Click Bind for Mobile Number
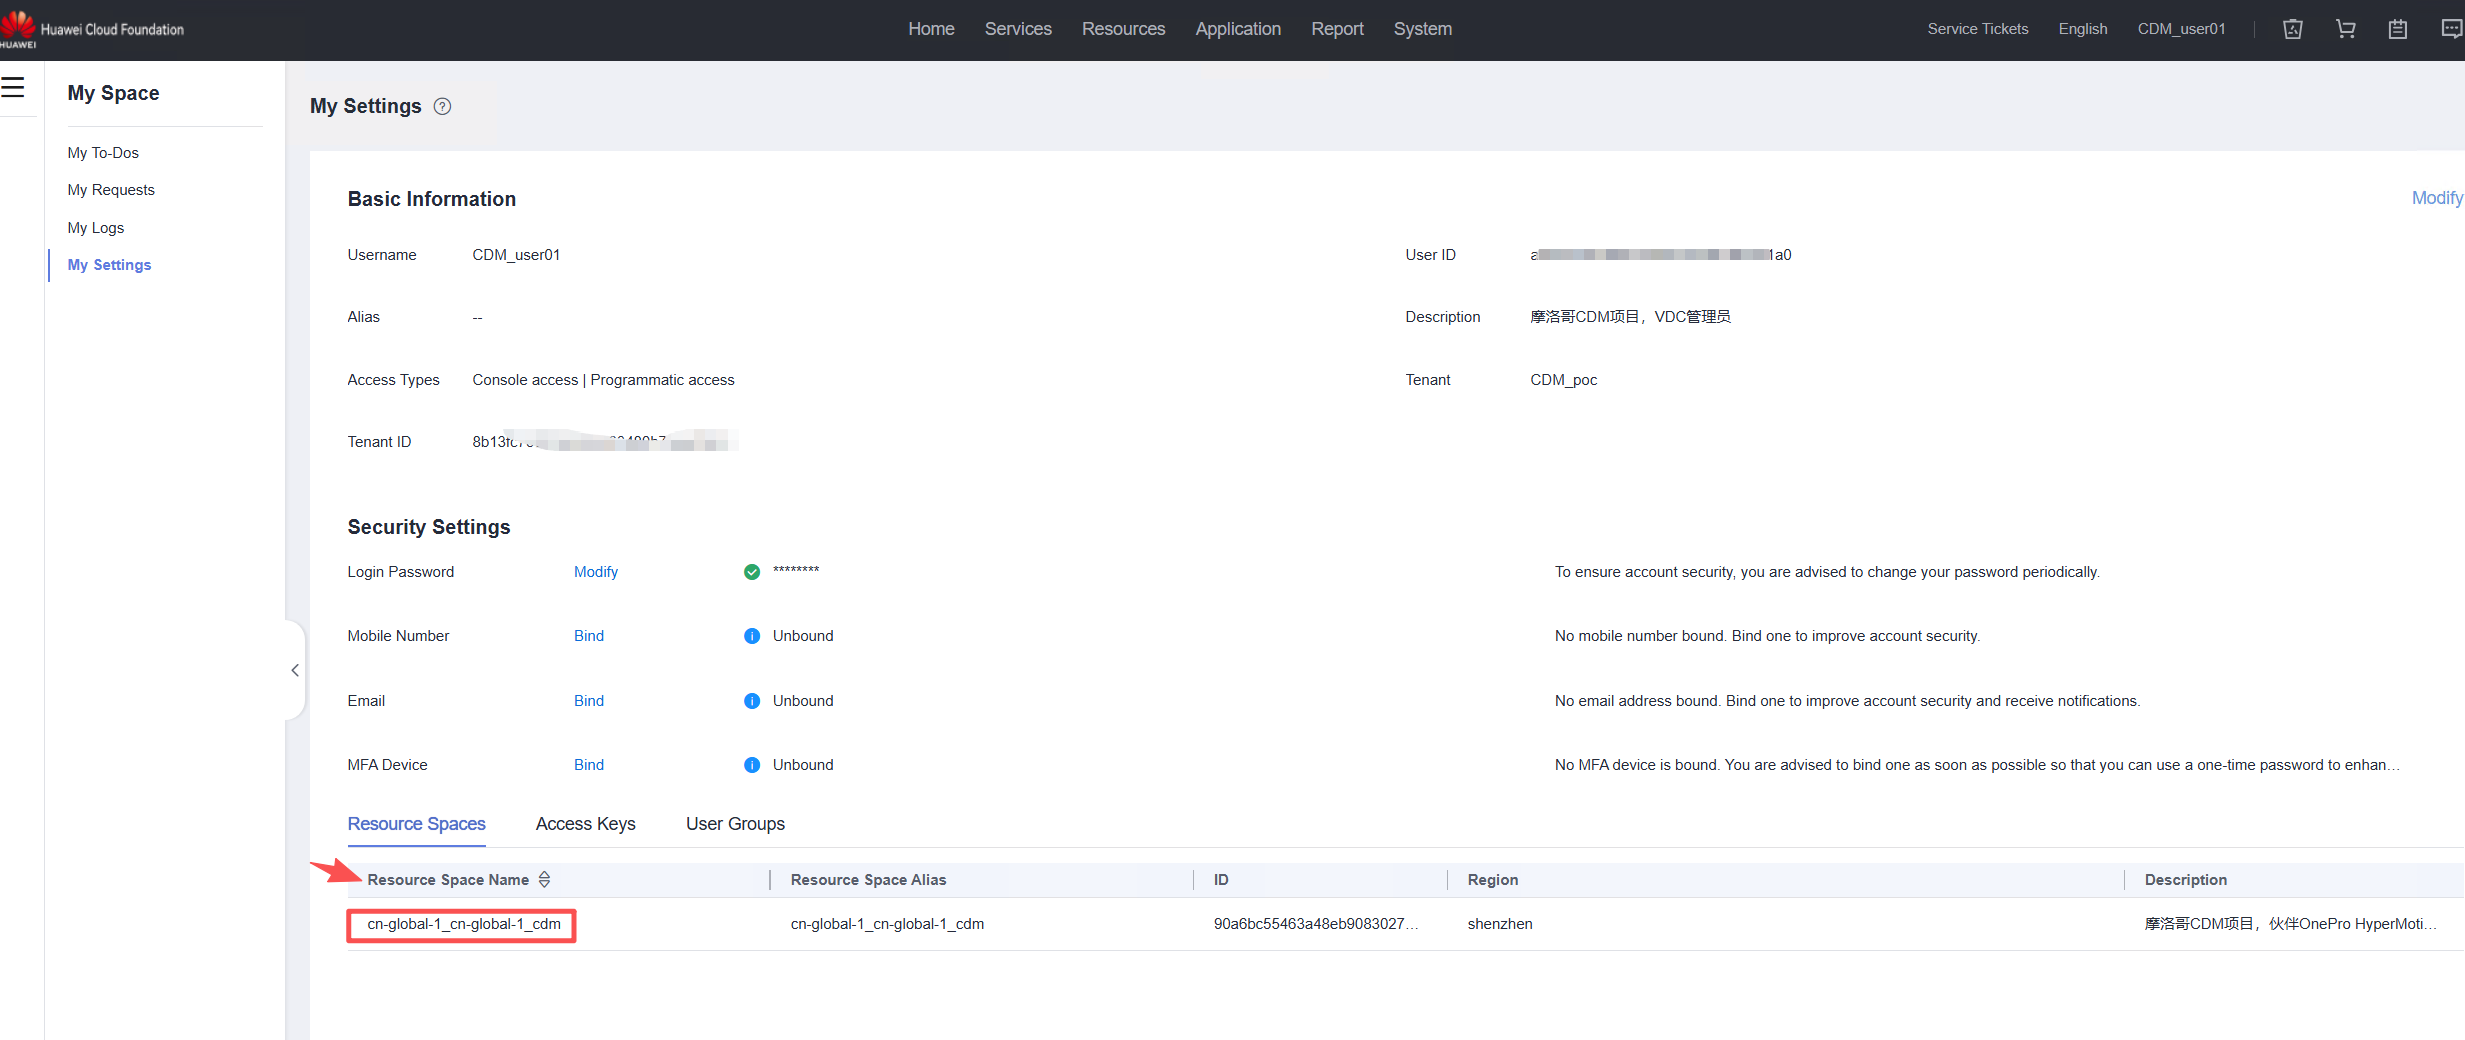This screenshot has width=2465, height=1040. click(589, 636)
